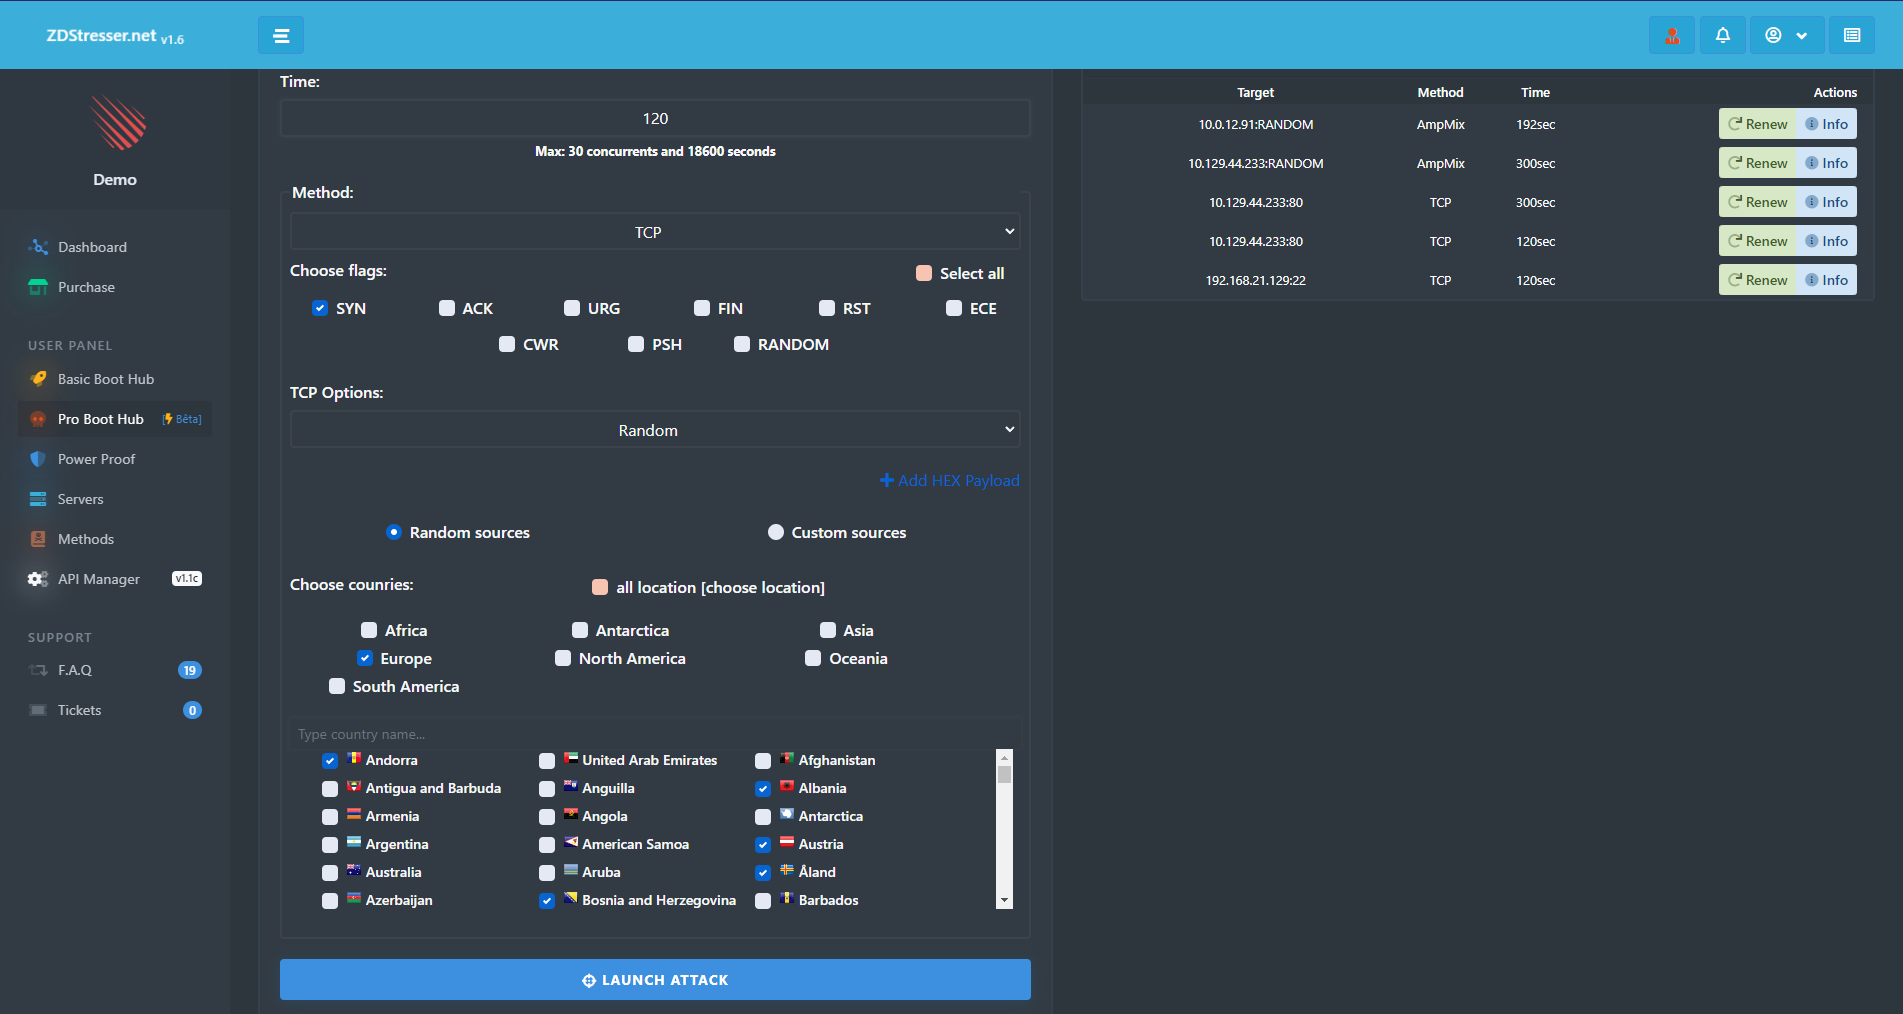Go to the F.A.Q support page

[x=74, y=670]
